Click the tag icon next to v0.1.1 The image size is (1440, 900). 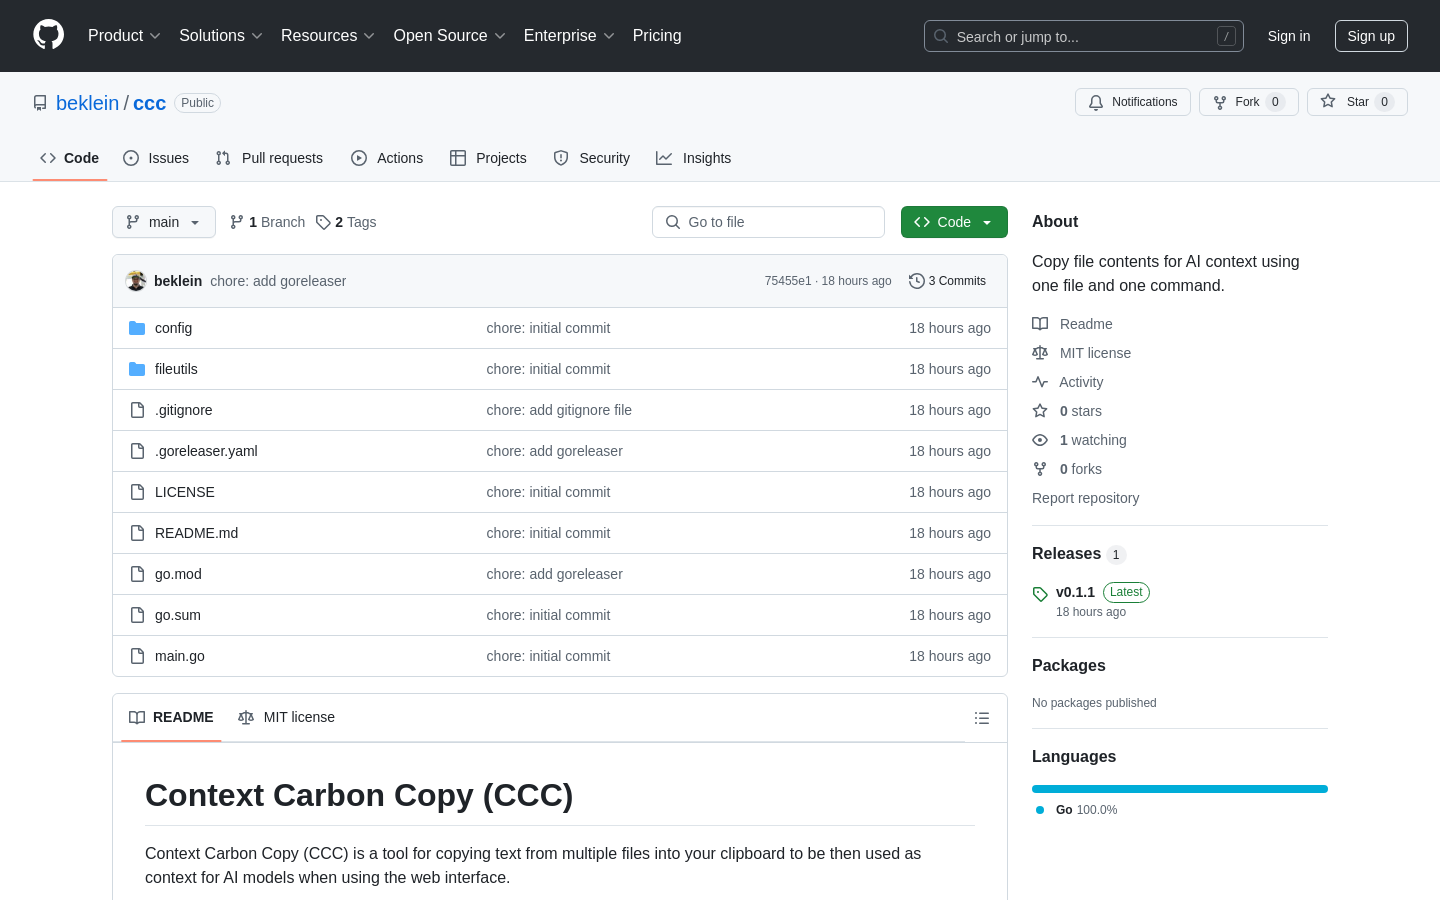(x=1040, y=593)
